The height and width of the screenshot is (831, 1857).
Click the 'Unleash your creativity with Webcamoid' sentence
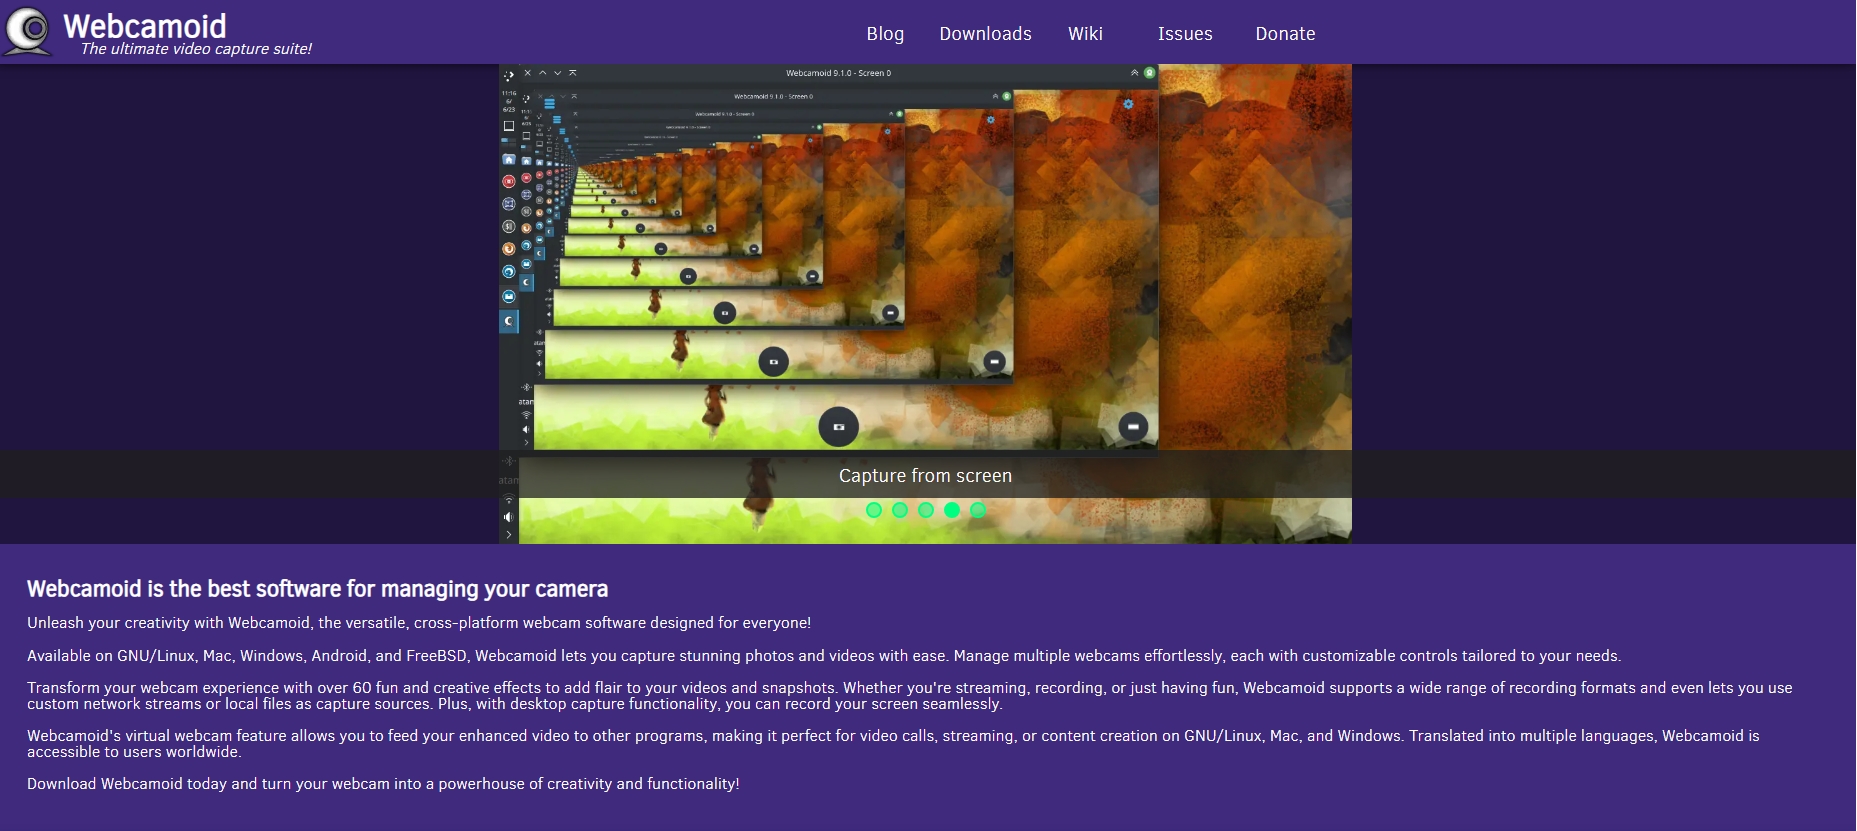419,623
